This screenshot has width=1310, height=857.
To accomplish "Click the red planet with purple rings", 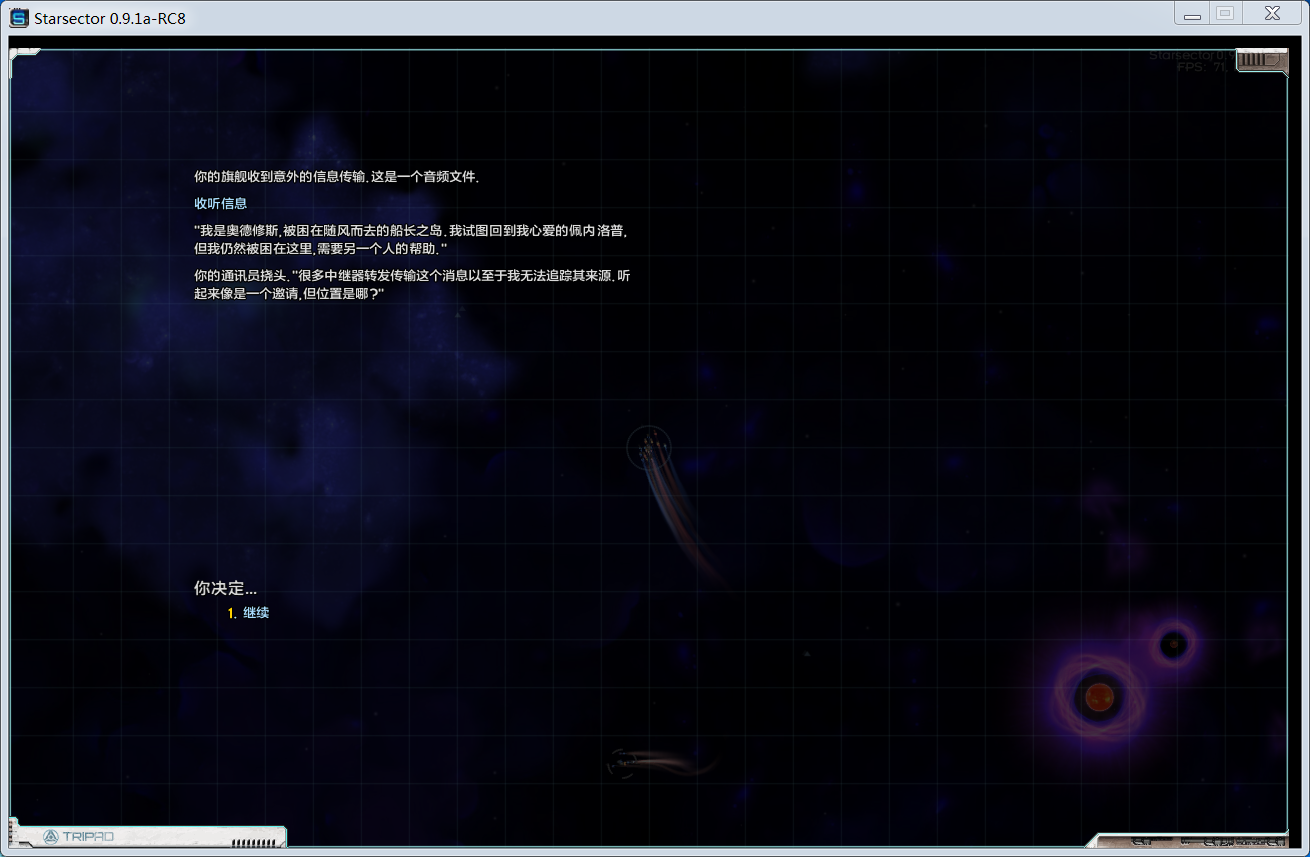I will tap(1099, 696).
